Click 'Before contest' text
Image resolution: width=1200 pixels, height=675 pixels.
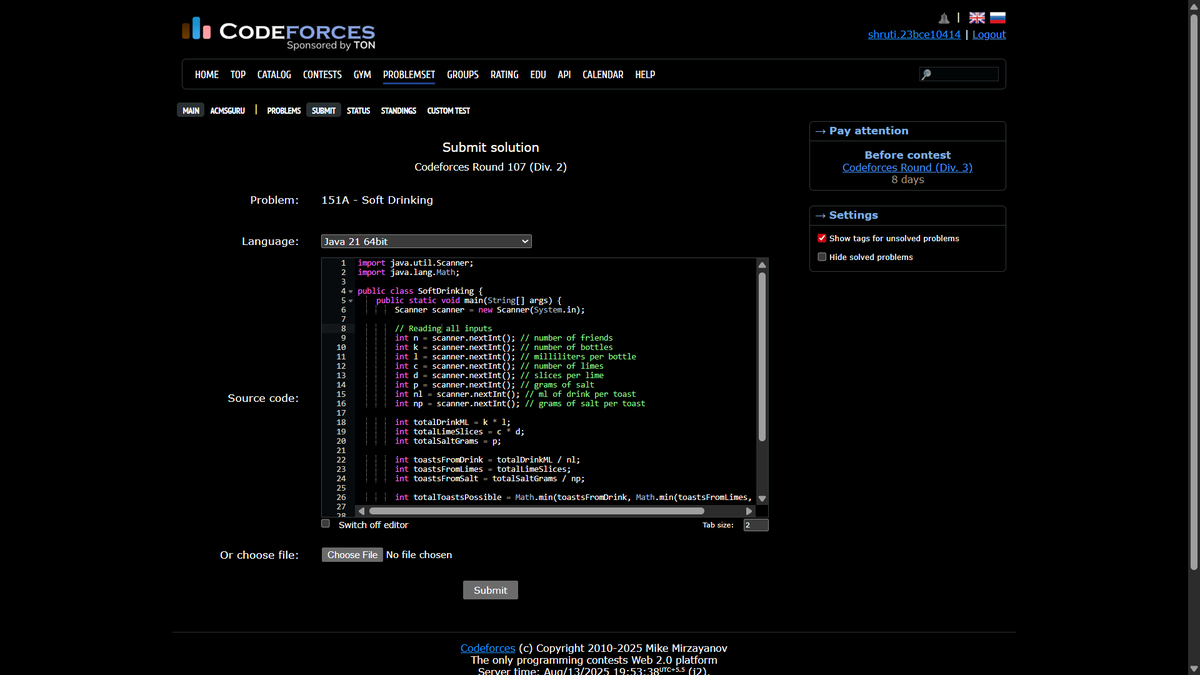pos(907,155)
